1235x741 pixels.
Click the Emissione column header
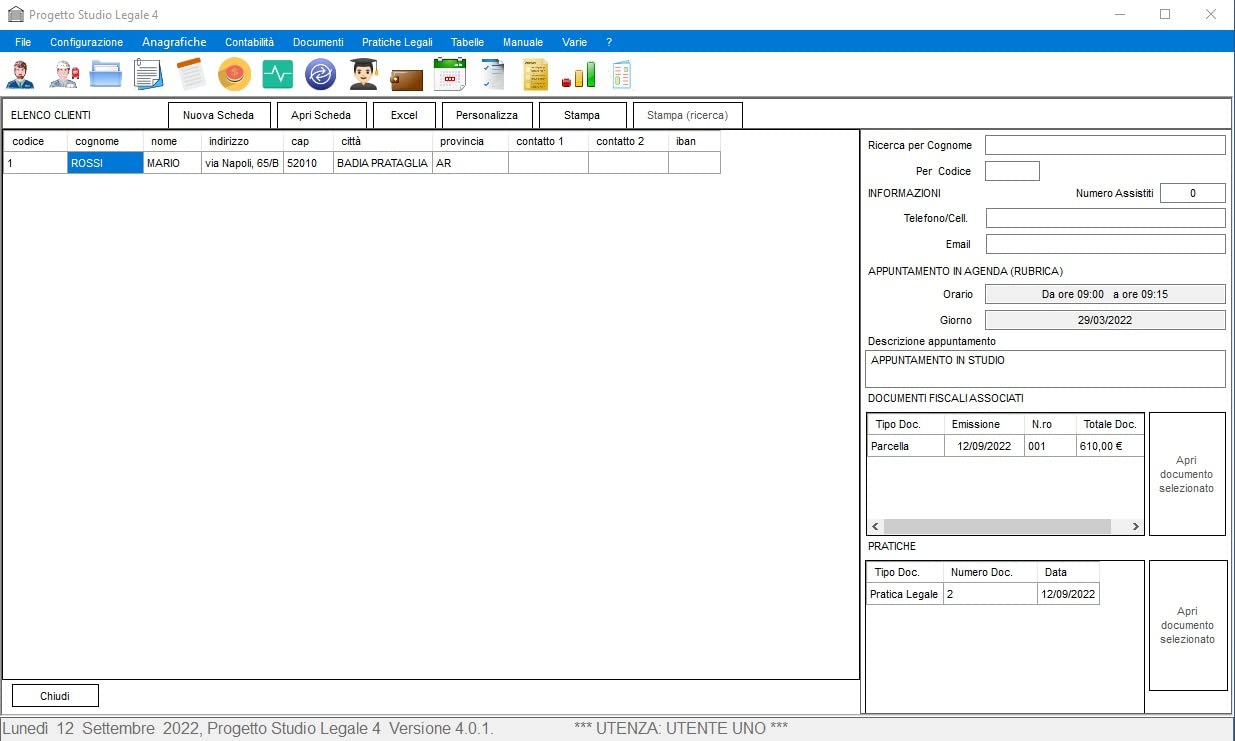coord(985,424)
